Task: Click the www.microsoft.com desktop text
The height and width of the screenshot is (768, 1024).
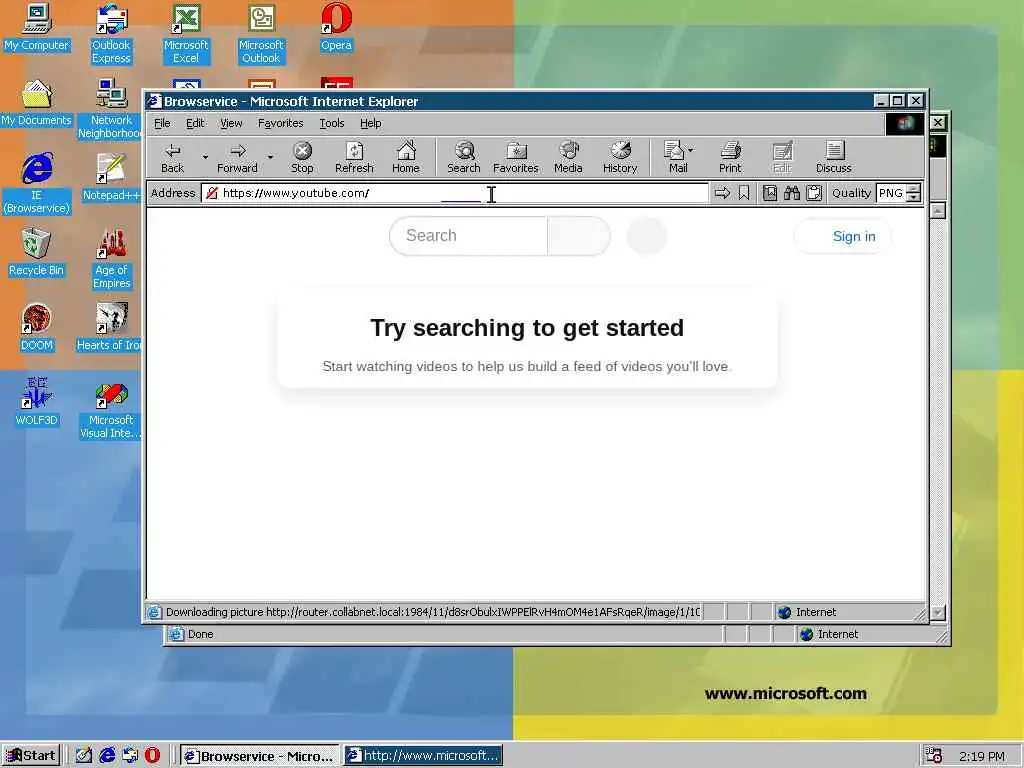Action: (x=786, y=694)
